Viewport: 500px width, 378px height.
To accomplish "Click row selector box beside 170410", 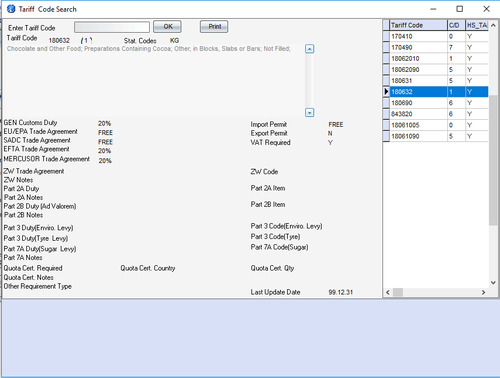I will pyautogui.click(x=386, y=36).
